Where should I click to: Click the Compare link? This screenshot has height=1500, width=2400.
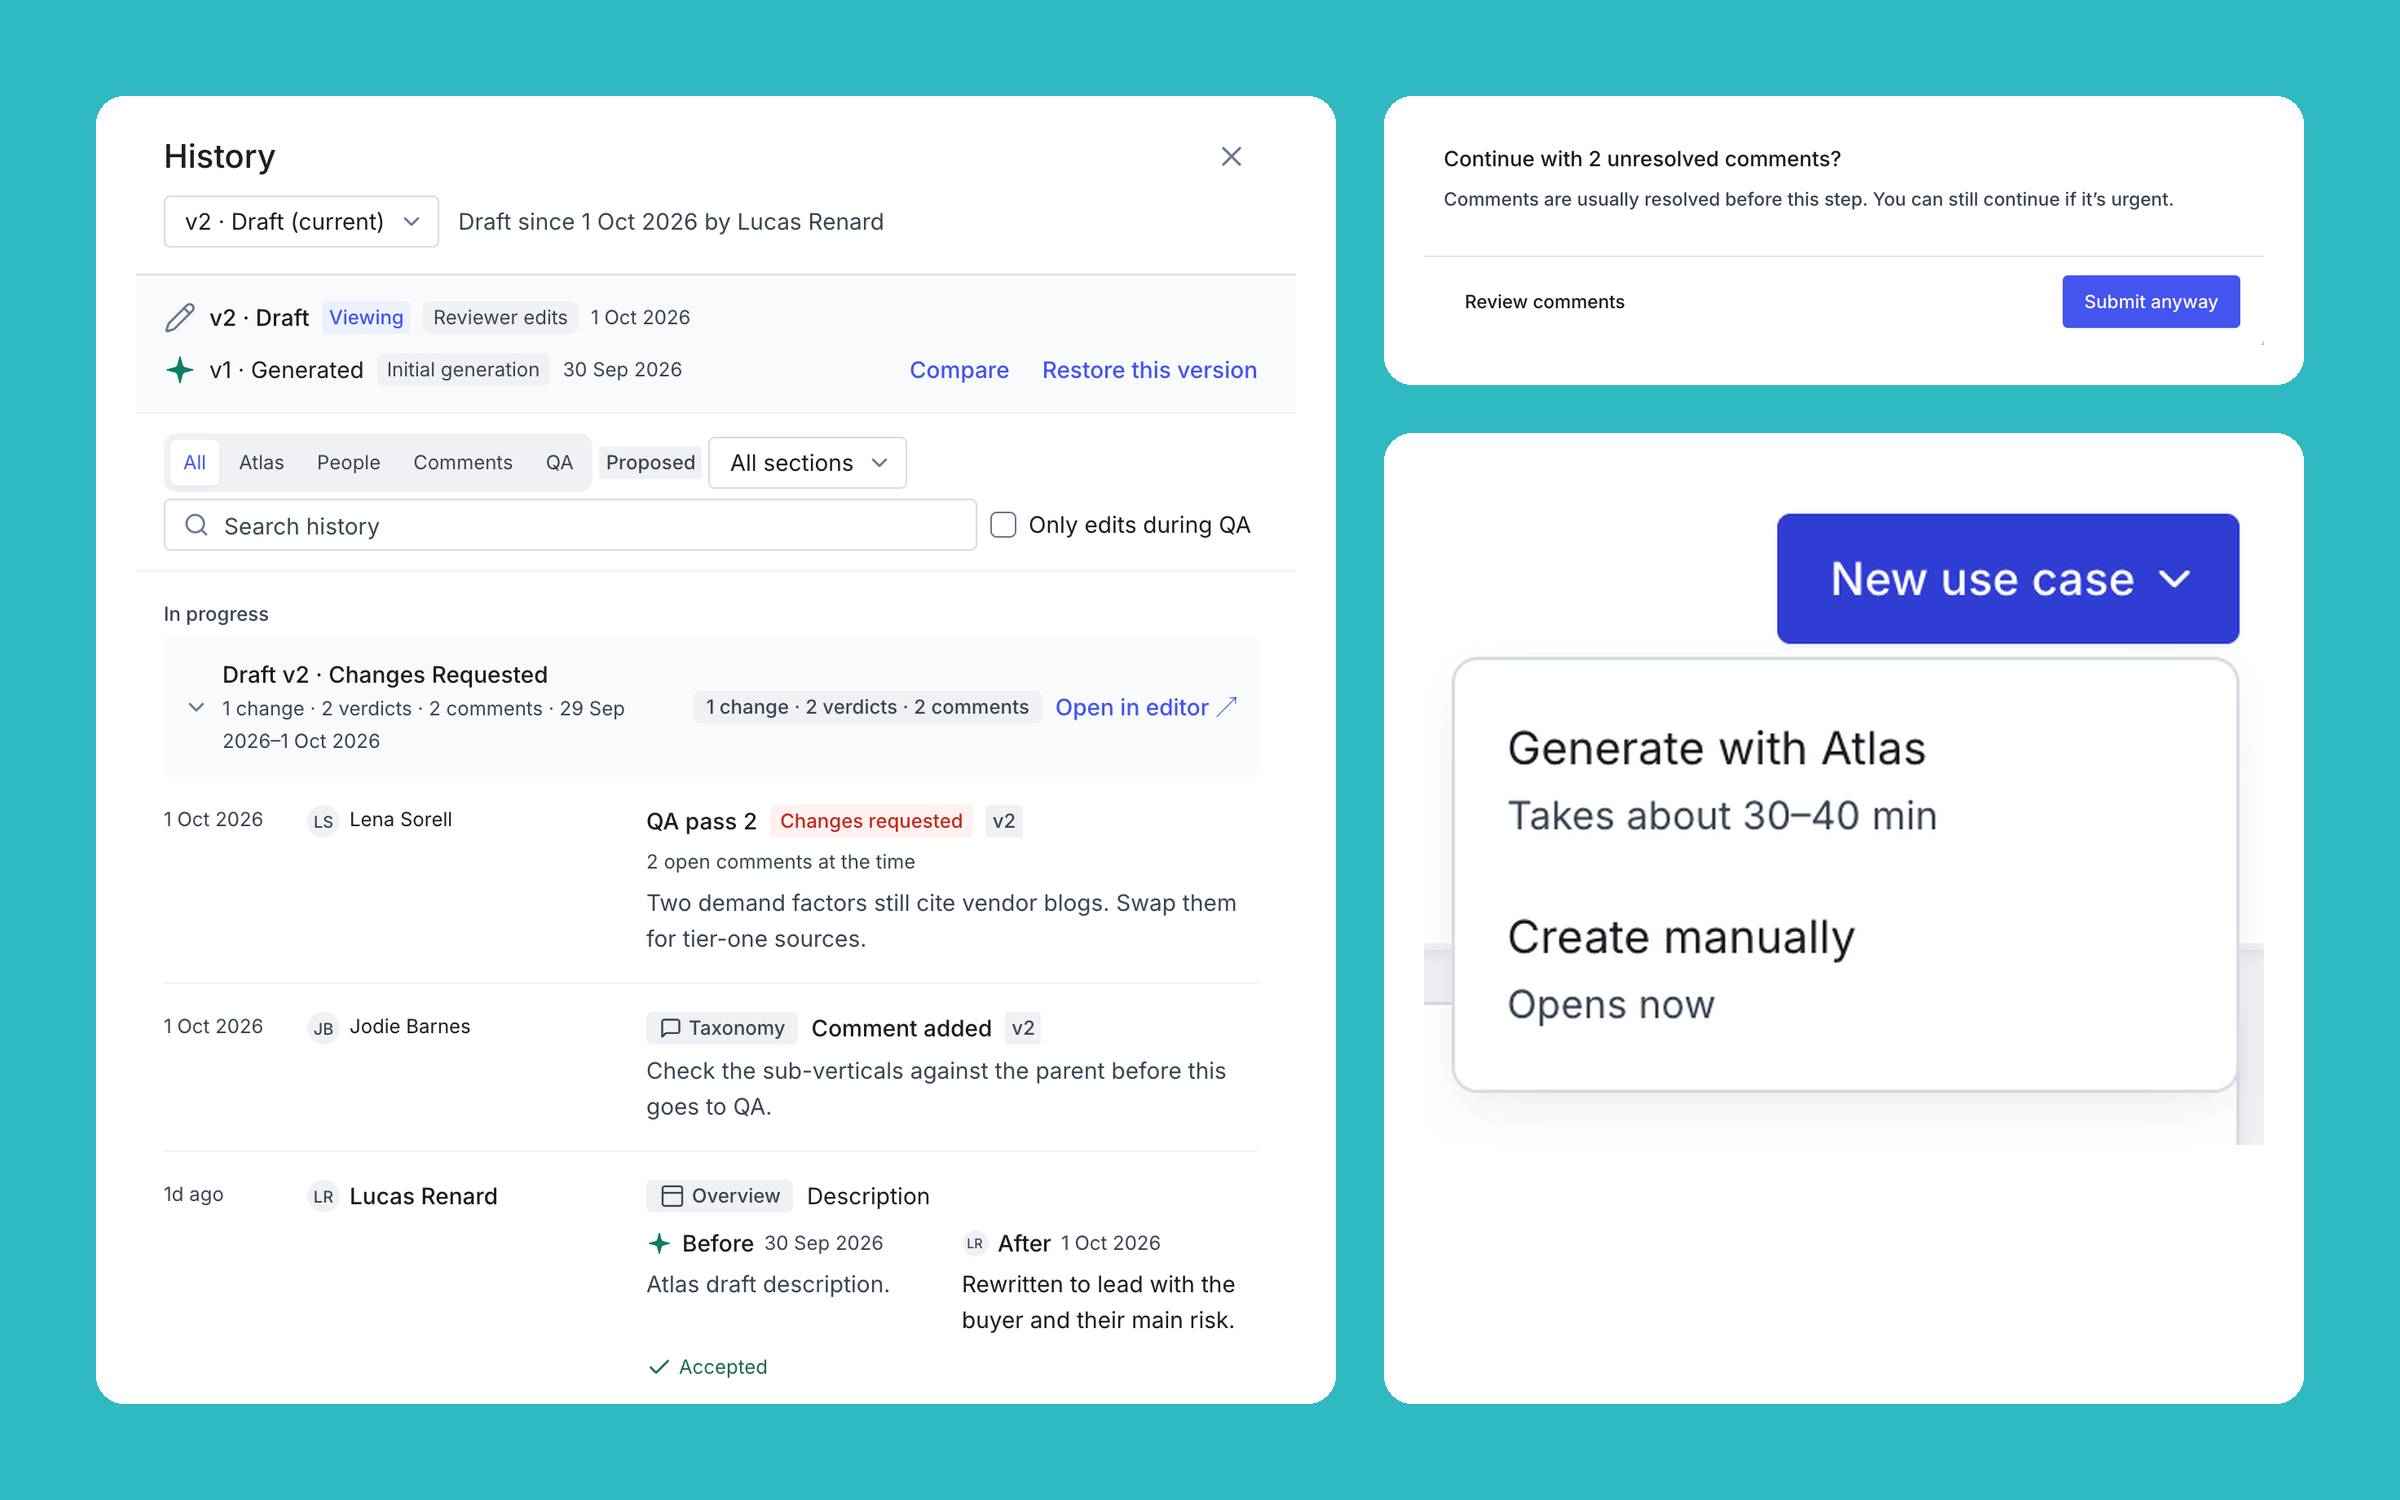pos(959,370)
